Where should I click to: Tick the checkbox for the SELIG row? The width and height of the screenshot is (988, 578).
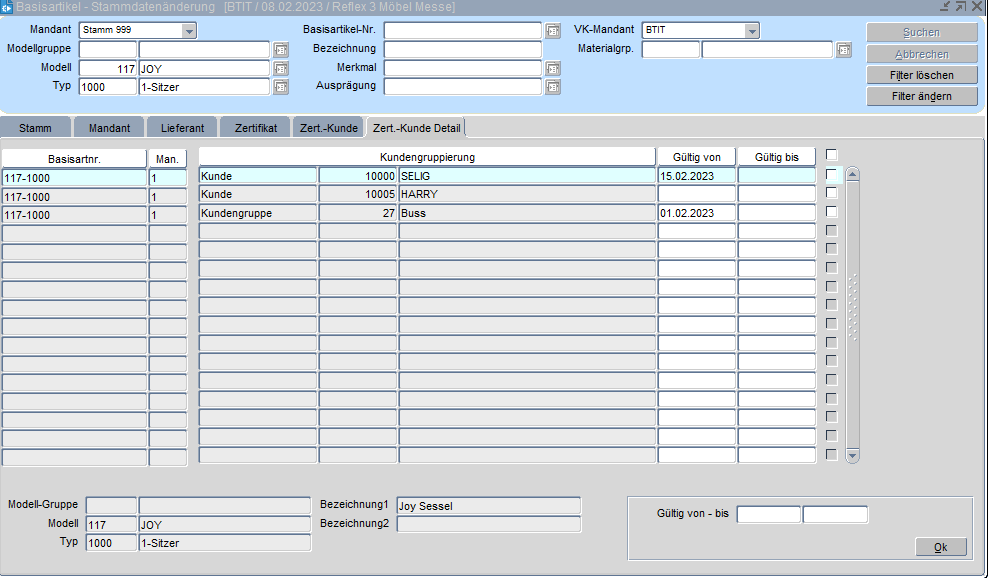click(x=831, y=175)
